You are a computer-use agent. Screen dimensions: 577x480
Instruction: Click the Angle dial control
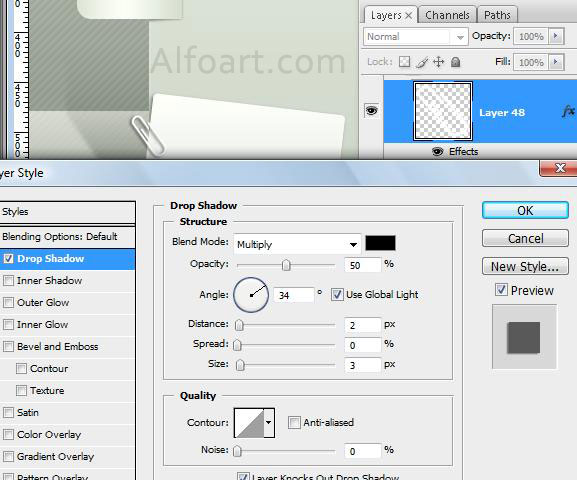click(251, 295)
